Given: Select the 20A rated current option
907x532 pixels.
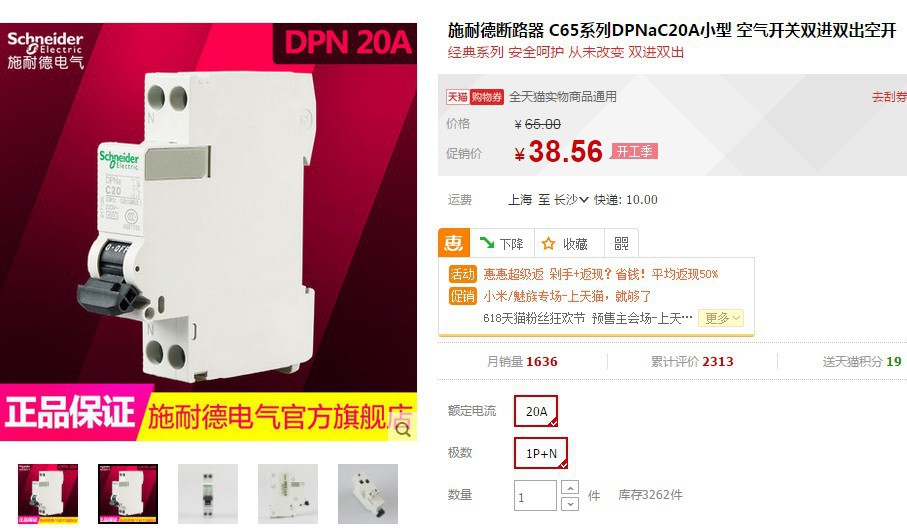Looking at the screenshot, I should [536, 411].
